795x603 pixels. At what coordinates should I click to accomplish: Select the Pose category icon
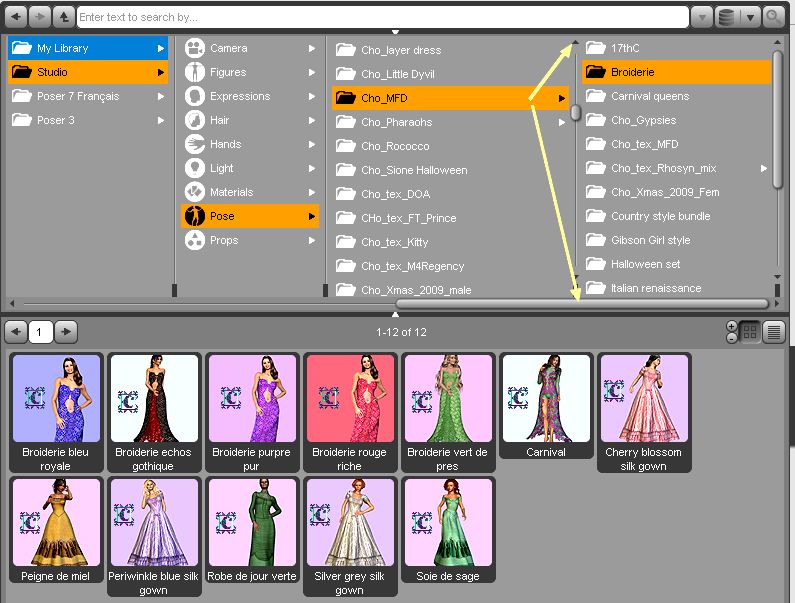pos(195,216)
